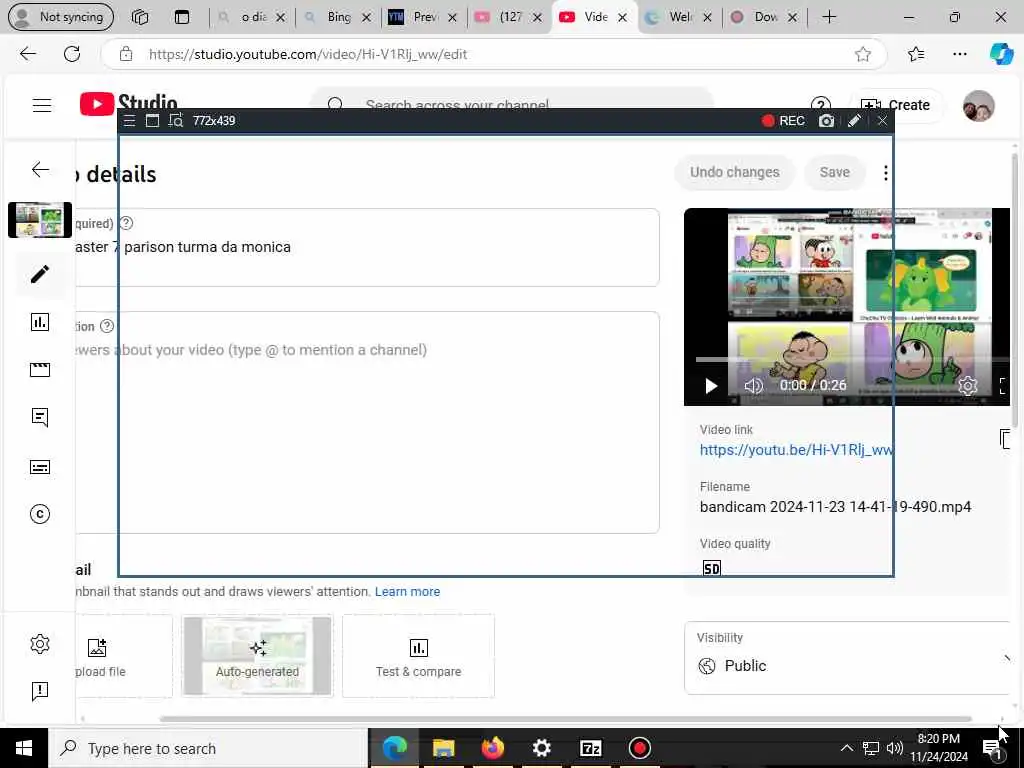
Task: Click the 772x439 recording size label
Action: pyautogui.click(x=214, y=121)
